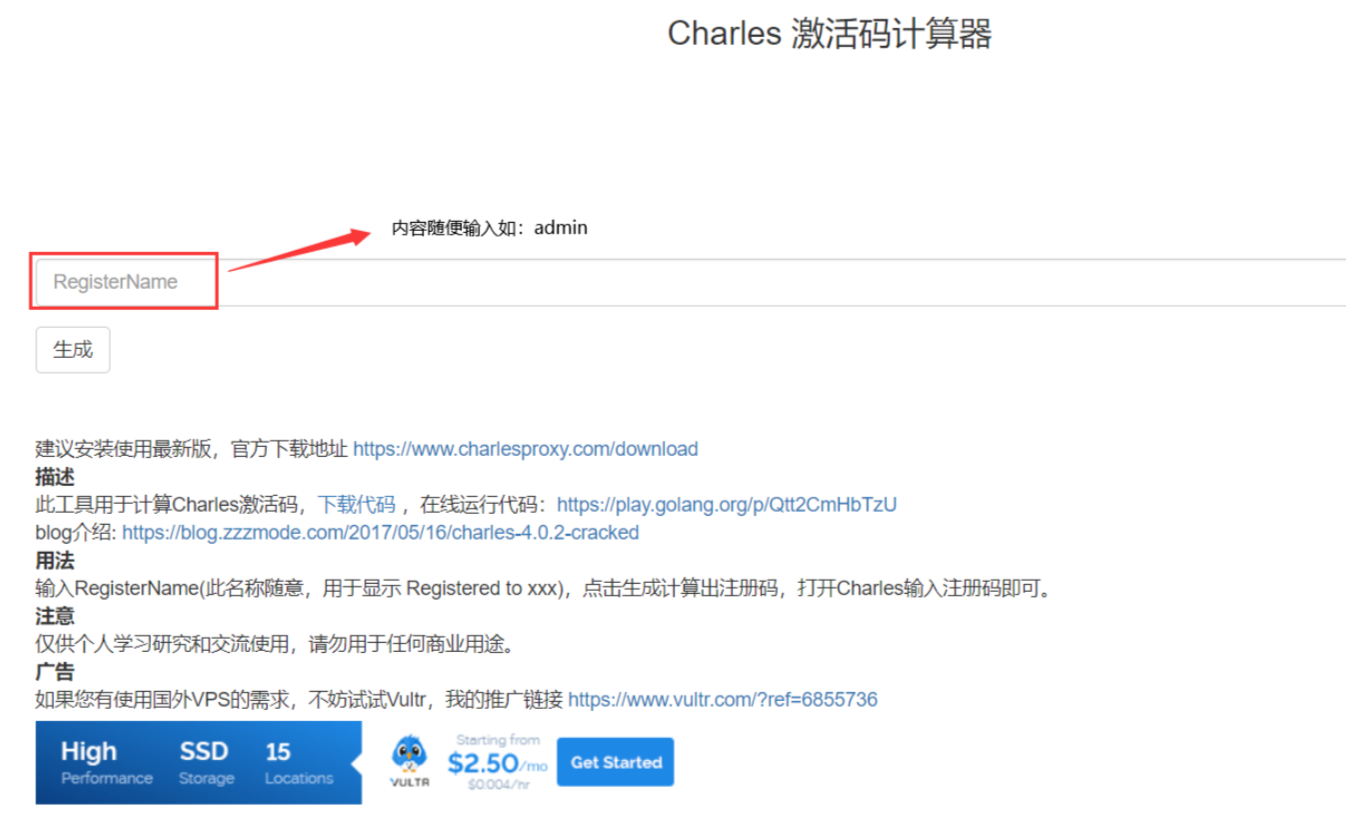The image size is (1346, 832).
Task: Click the 描述 heading
Action: 55,477
